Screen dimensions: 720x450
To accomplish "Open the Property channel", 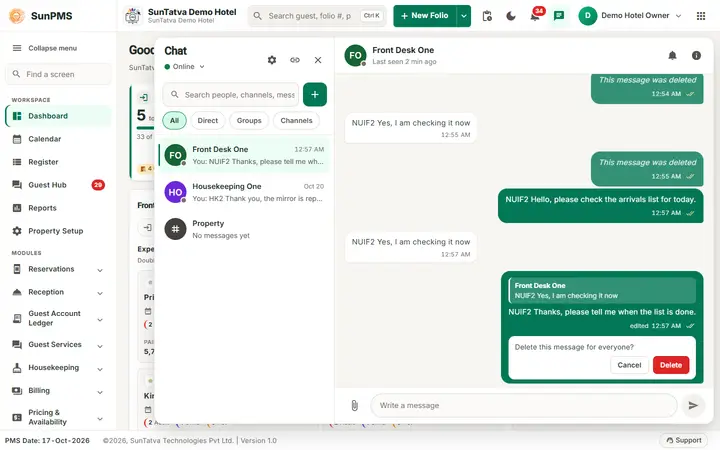I will click(x=244, y=229).
